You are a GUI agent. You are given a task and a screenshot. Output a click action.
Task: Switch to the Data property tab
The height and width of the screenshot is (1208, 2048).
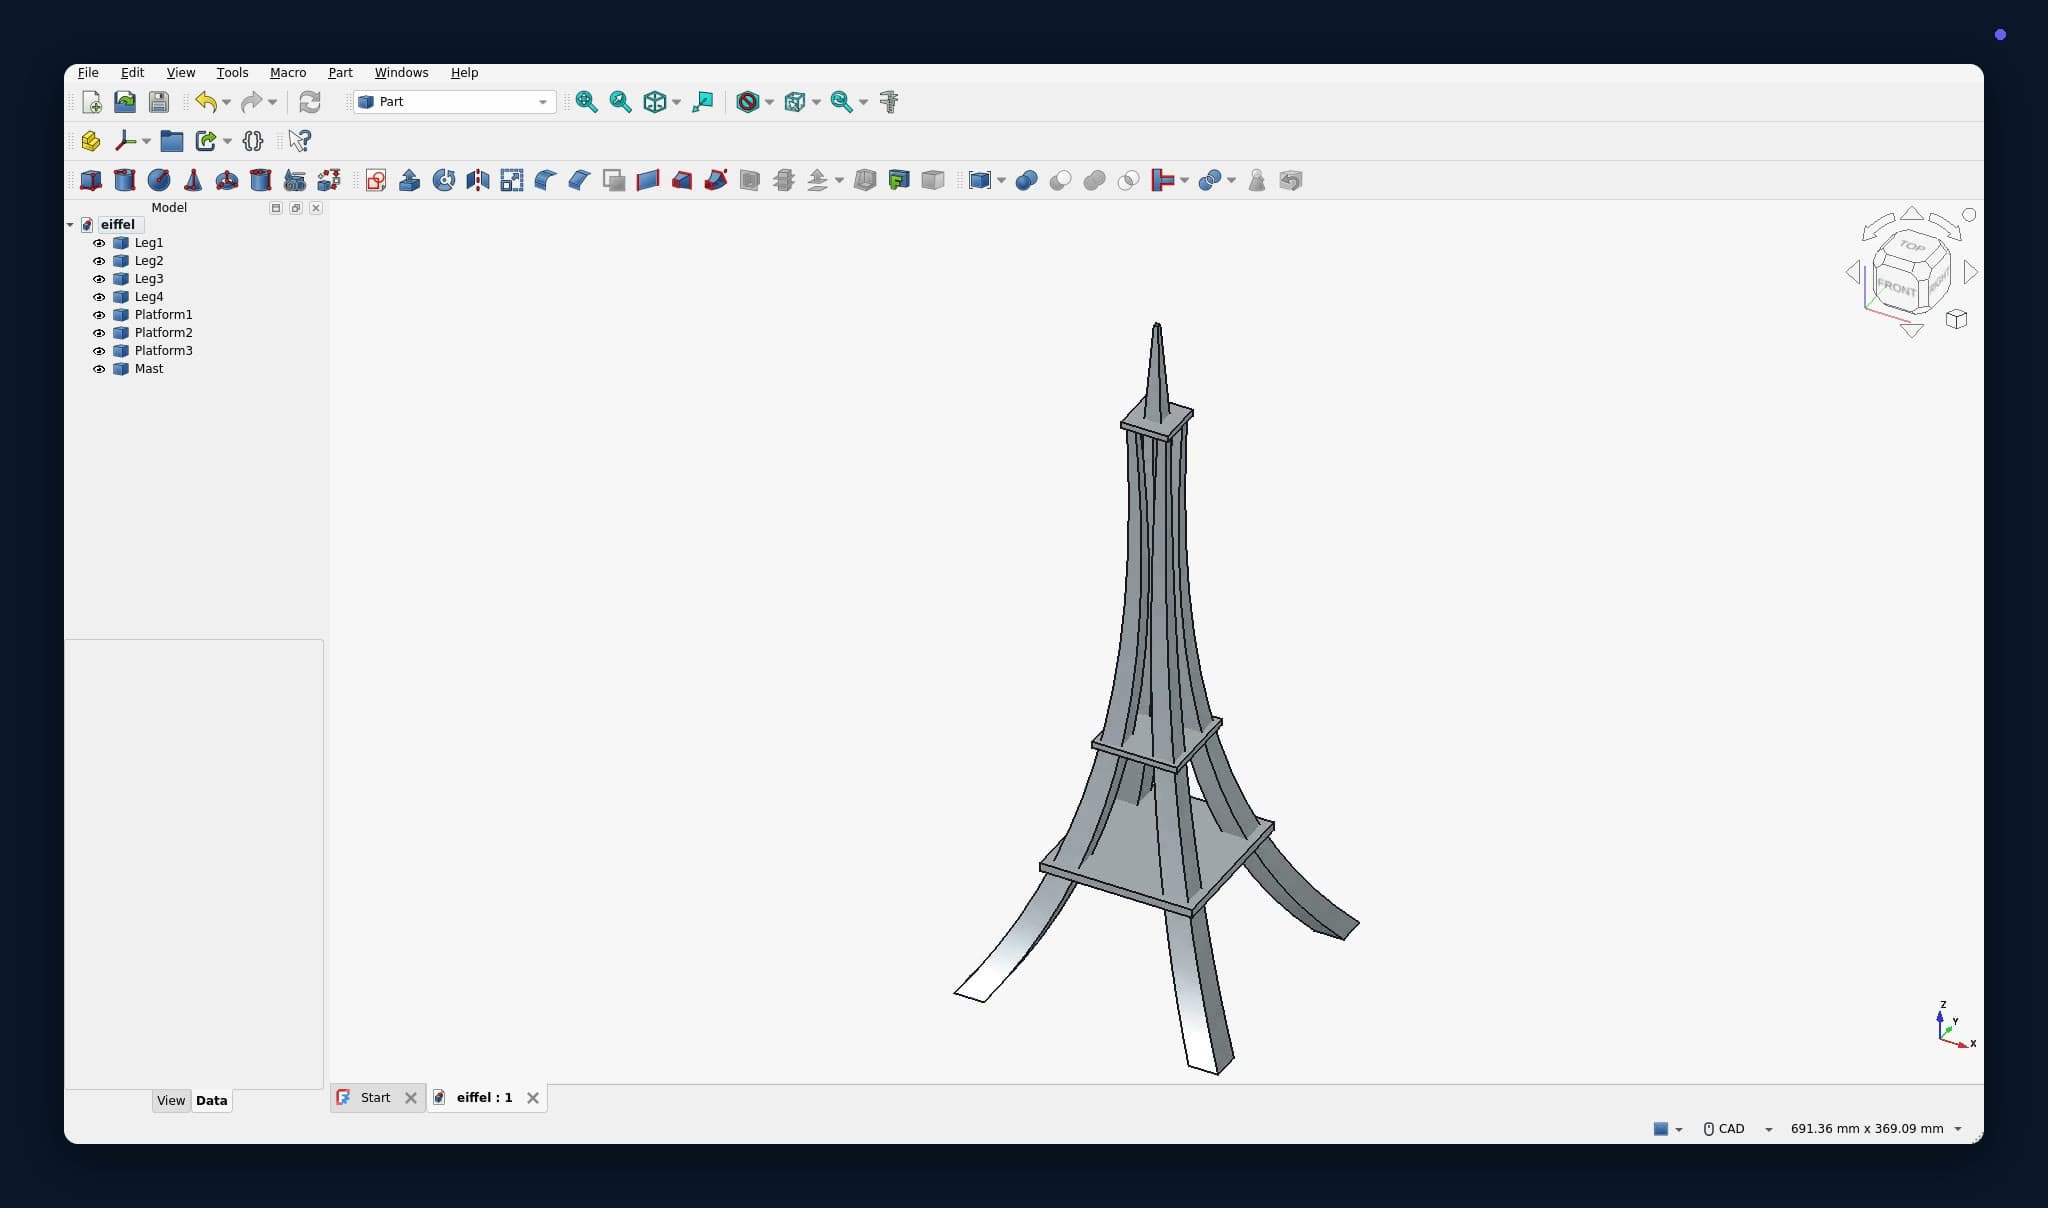(212, 1101)
